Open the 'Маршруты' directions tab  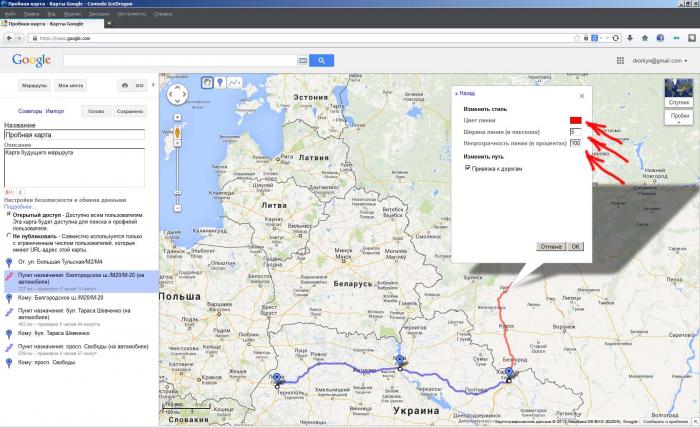34,86
